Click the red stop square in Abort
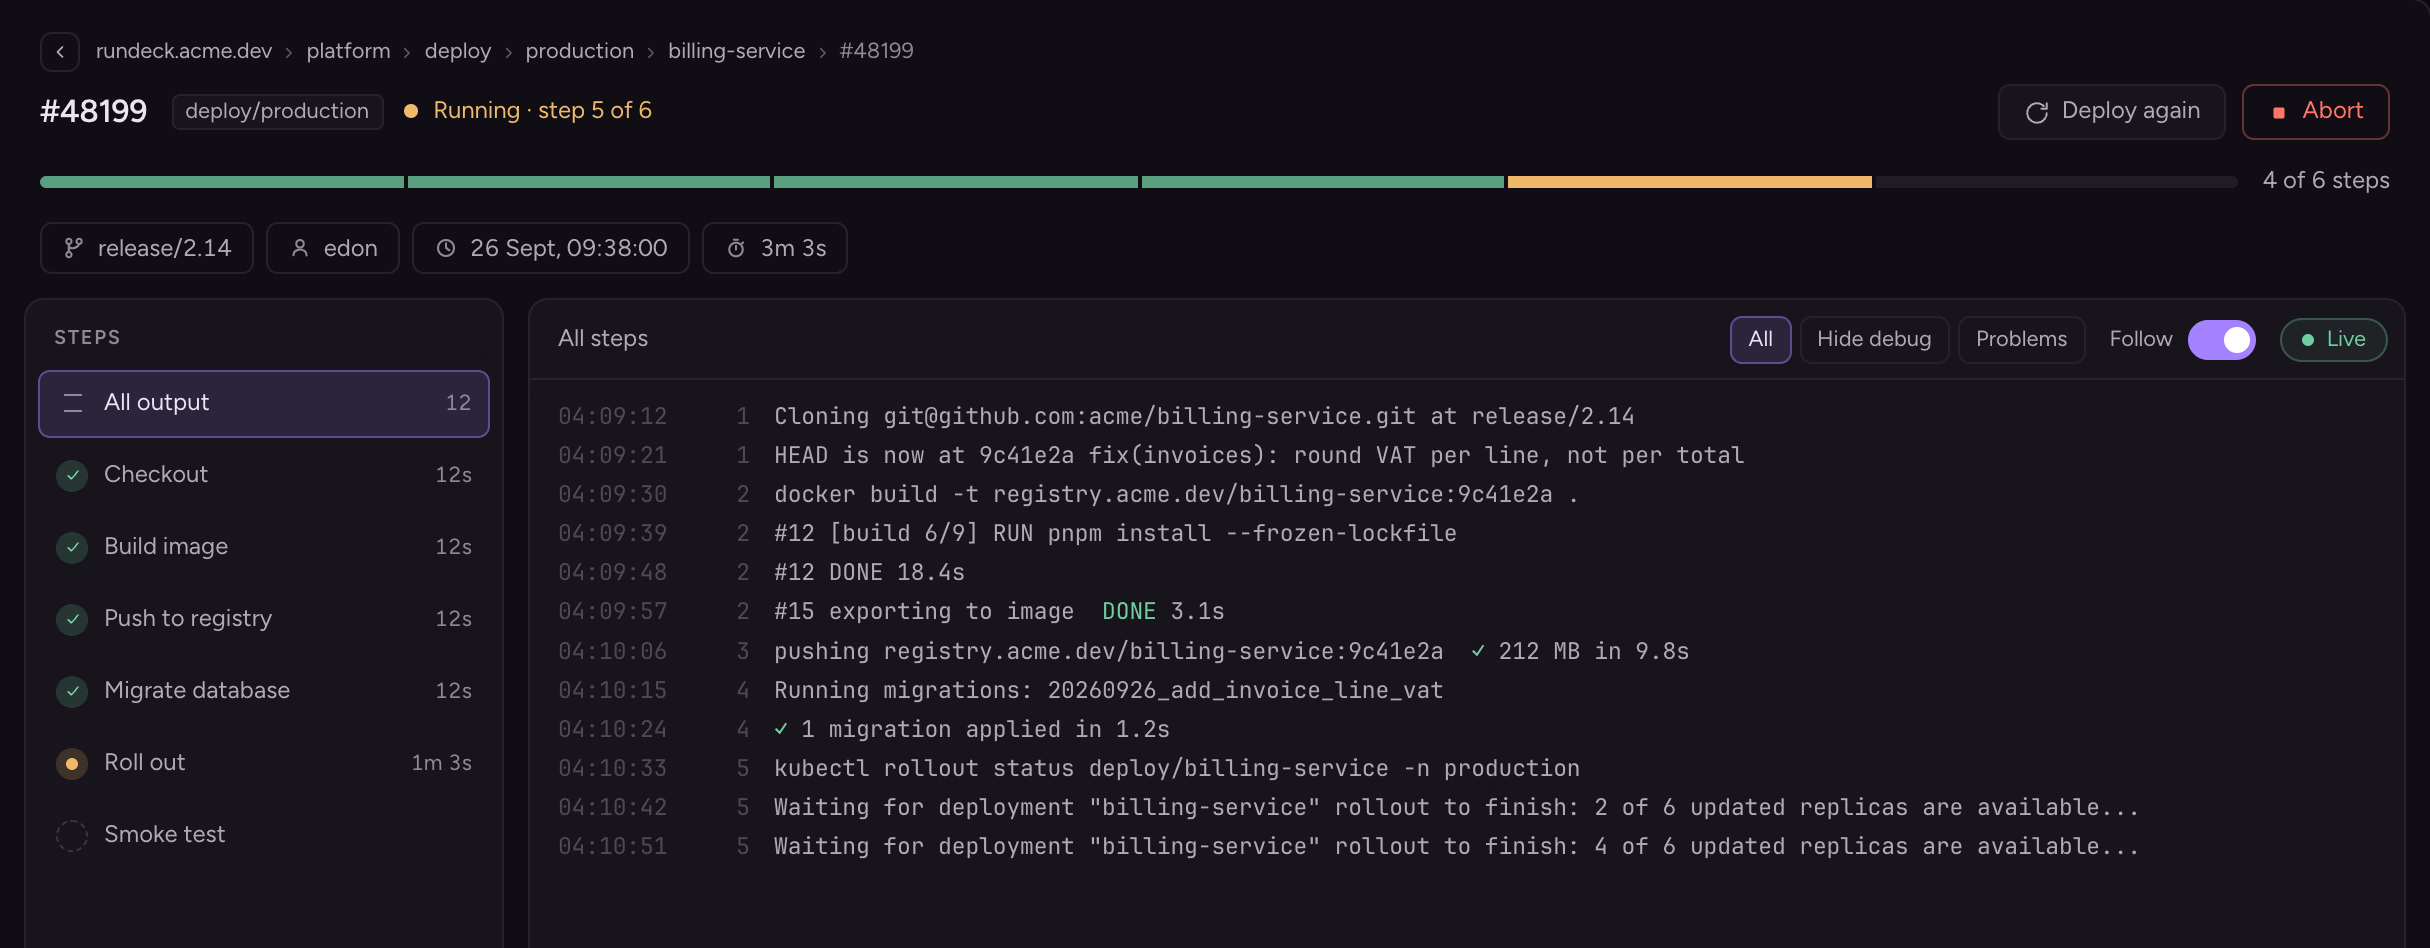The height and width of the screenshot is (948, 2430). point(2279,112)
